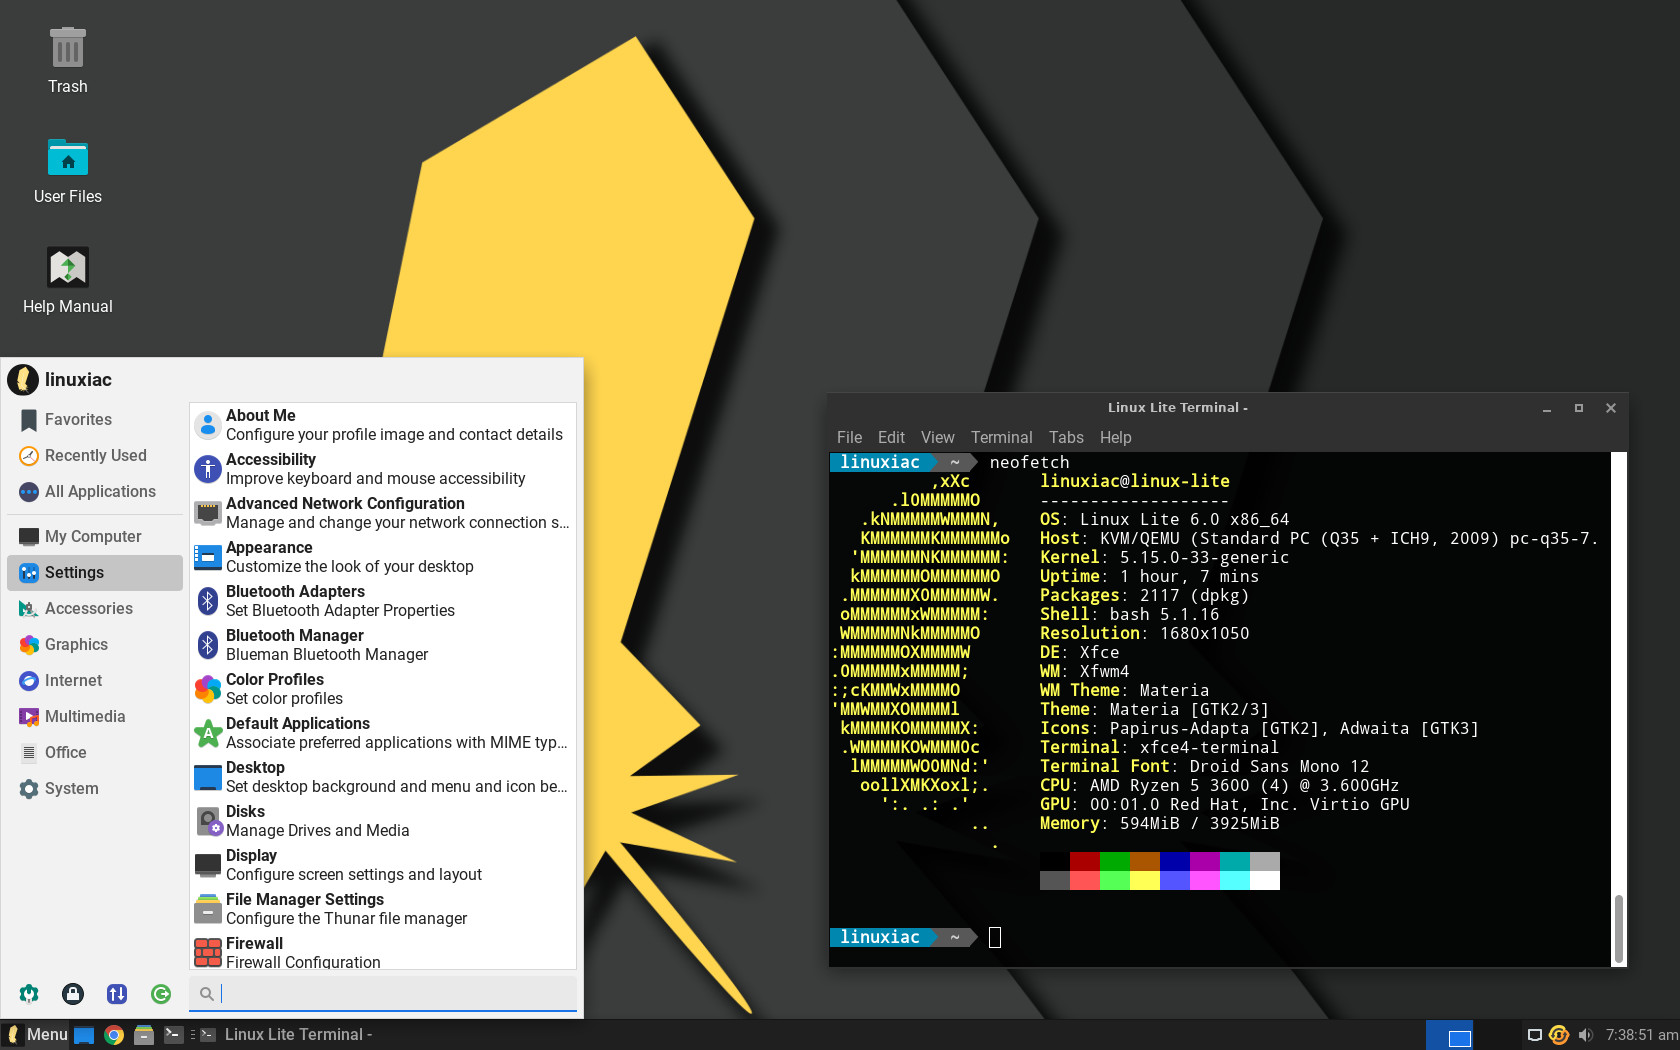Select the All Applications category
This screenshot has height=1050, width=1680.
95,492
